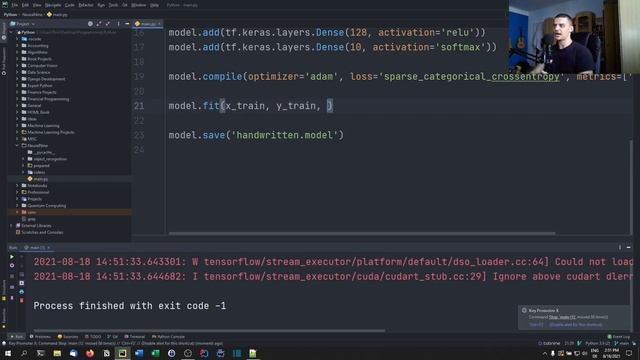Hide the Project panel with minimize icon
Screen dimensions: 640x360
click(x=127, y=24)
